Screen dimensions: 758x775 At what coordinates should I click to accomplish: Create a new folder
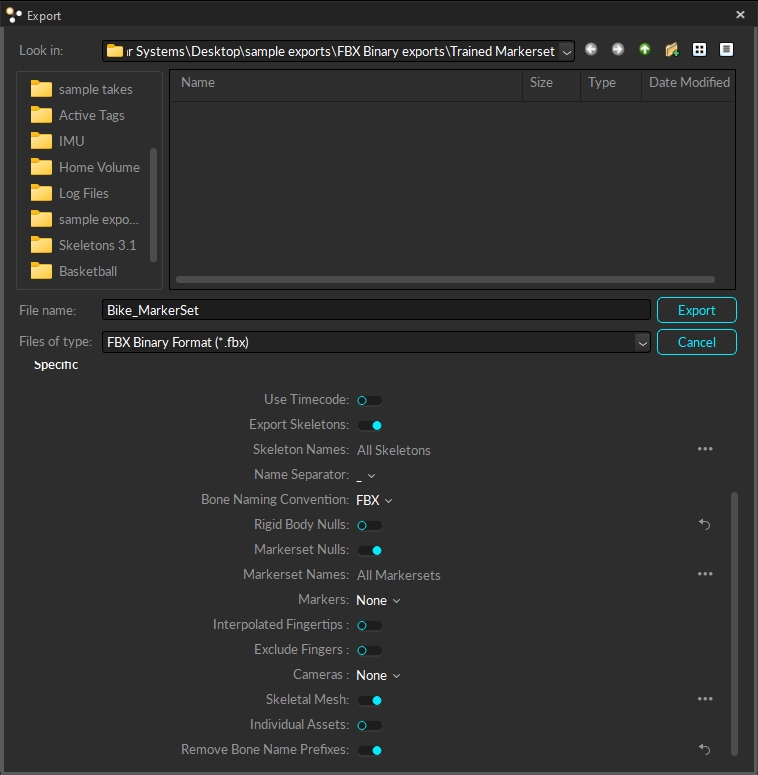pyautogui.click(x=672, y=49)
